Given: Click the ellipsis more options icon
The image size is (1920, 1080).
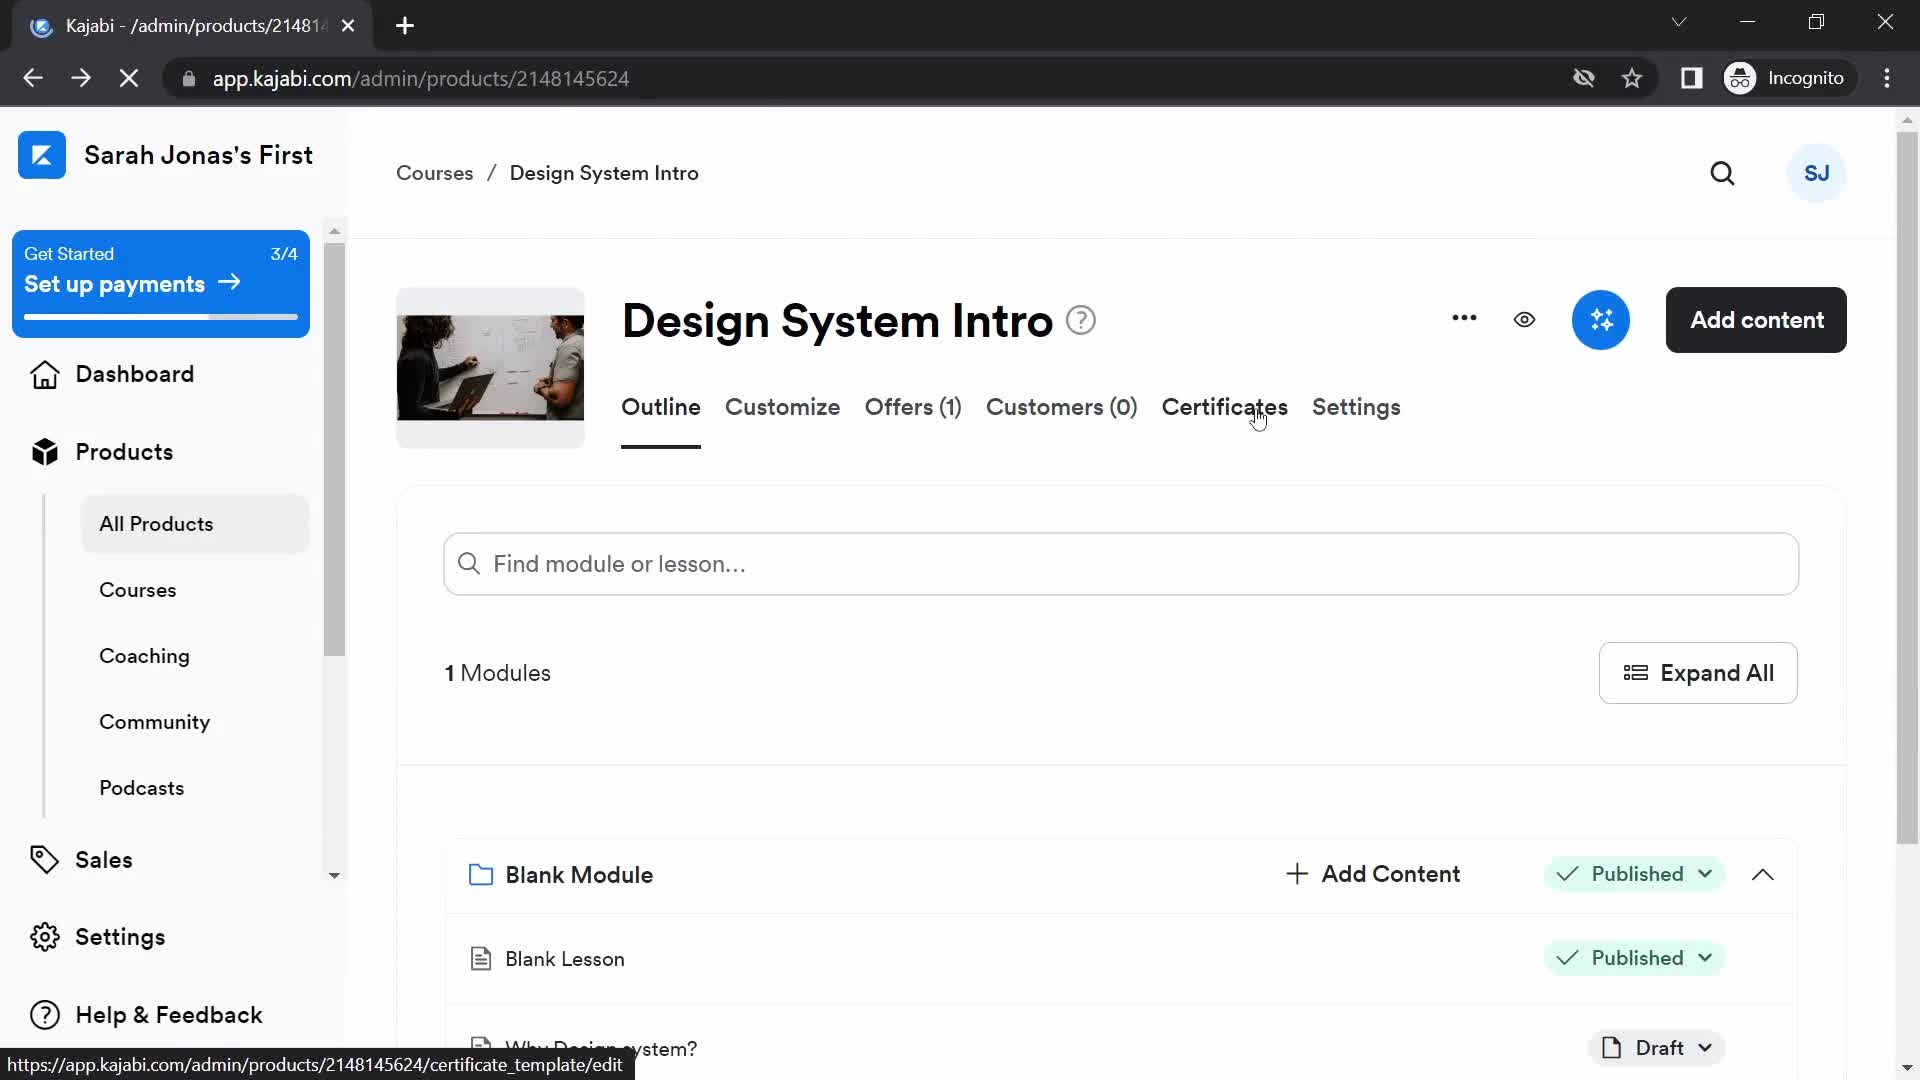Looking at the screenshot, I should click(x=1464, y=319).
